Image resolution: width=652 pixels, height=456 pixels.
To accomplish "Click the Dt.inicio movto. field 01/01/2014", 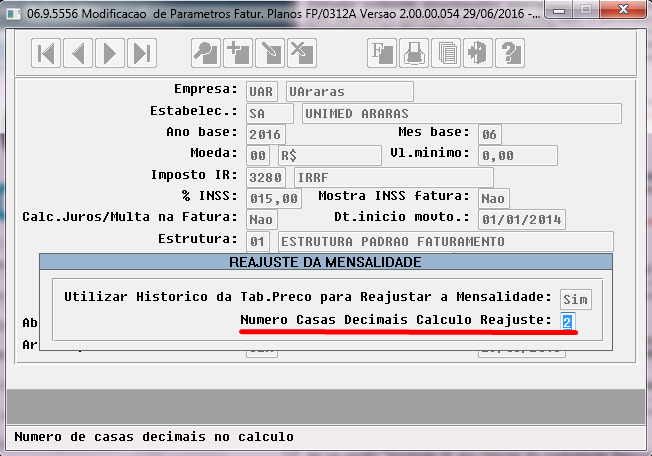I will pos(522,220).
